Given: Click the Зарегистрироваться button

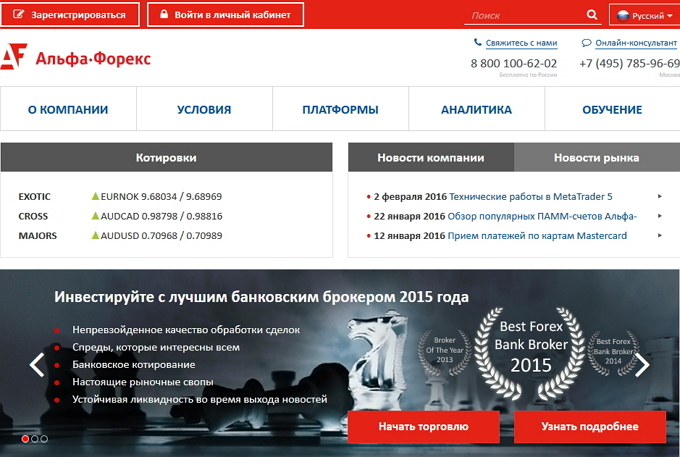Looking at the screenshot, I should tap(70, 15).
